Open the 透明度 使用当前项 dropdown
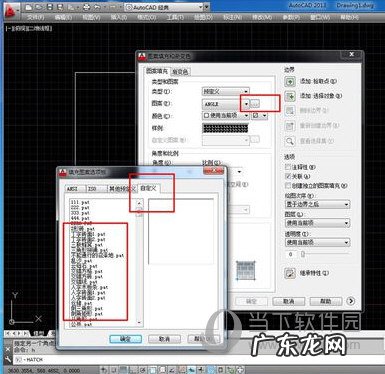This screenshot has width=385, height=374. 317,242
